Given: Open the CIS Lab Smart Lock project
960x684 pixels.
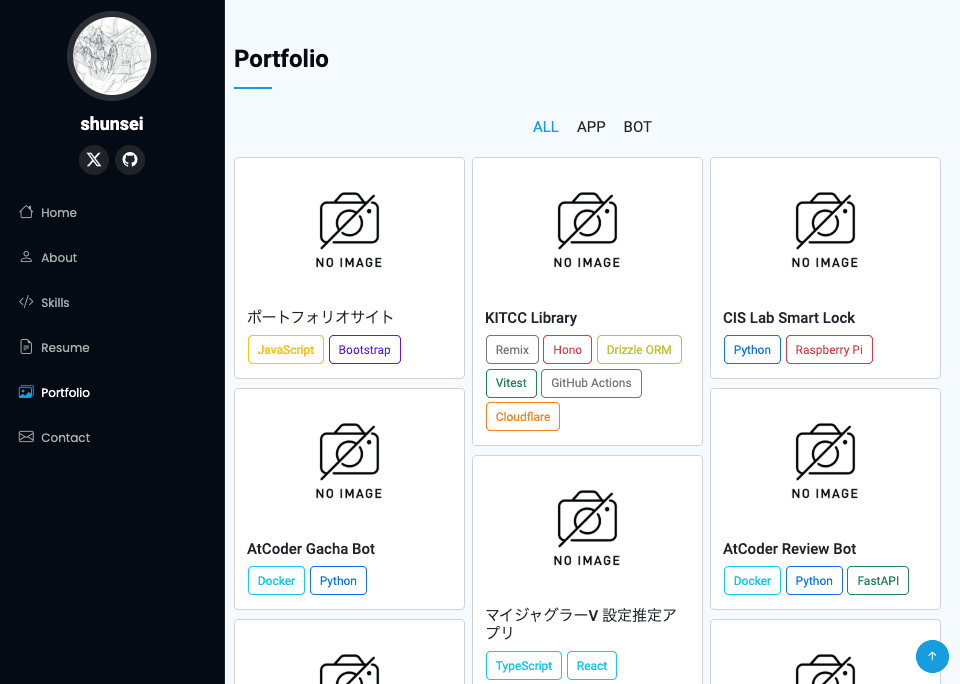Looking at the screenshot, I should coord(789,318).
